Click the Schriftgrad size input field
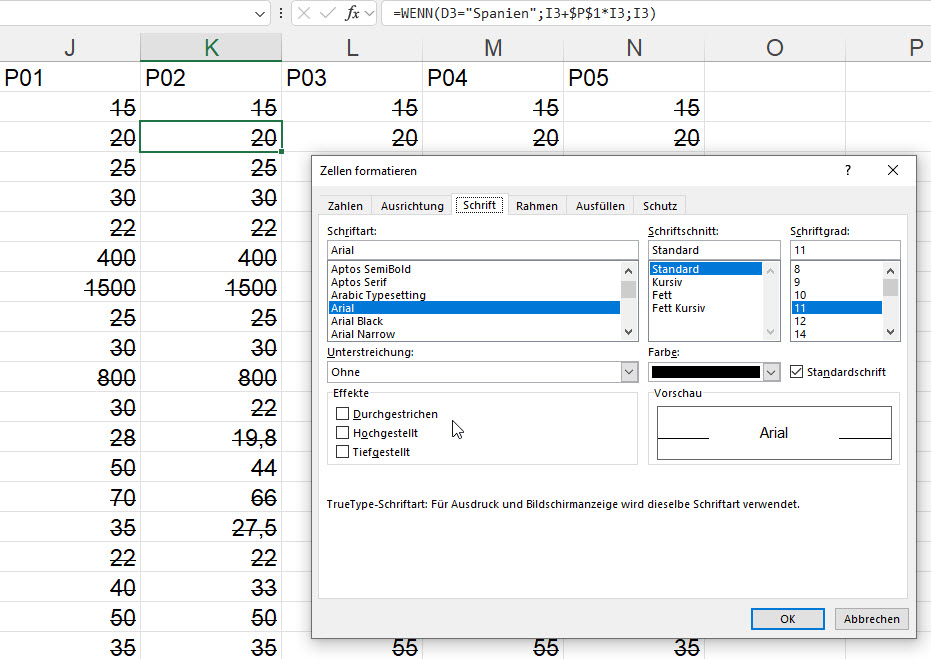 click(845, 250)
